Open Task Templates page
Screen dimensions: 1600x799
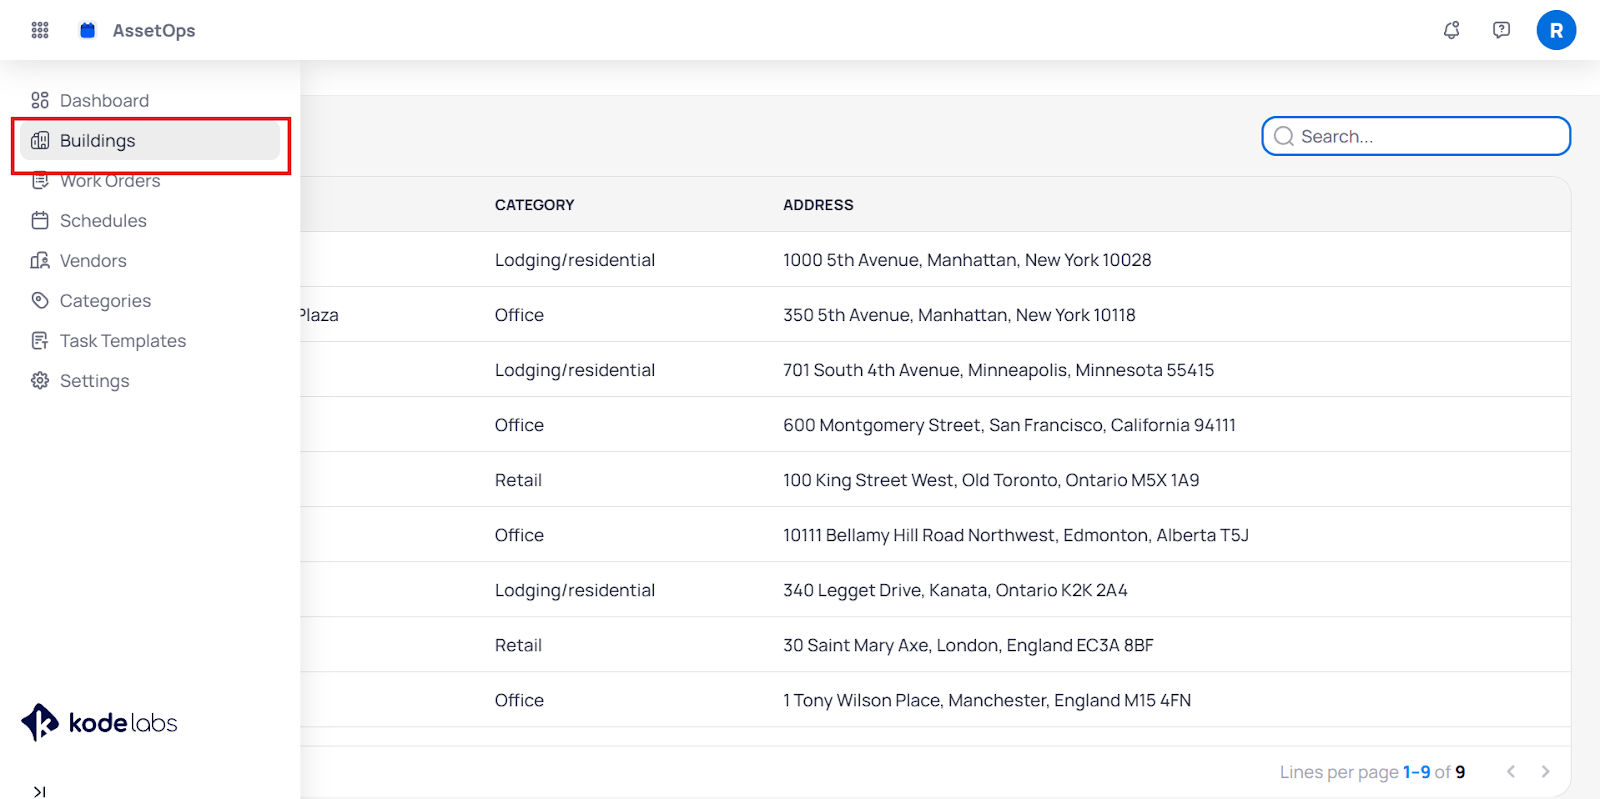point(122,341)
